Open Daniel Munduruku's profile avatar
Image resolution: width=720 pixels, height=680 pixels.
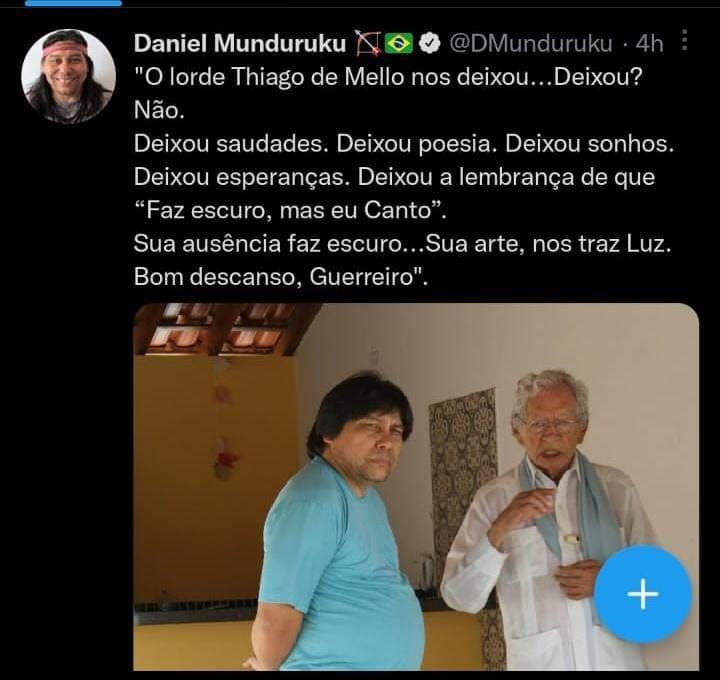tap(68, 76)
